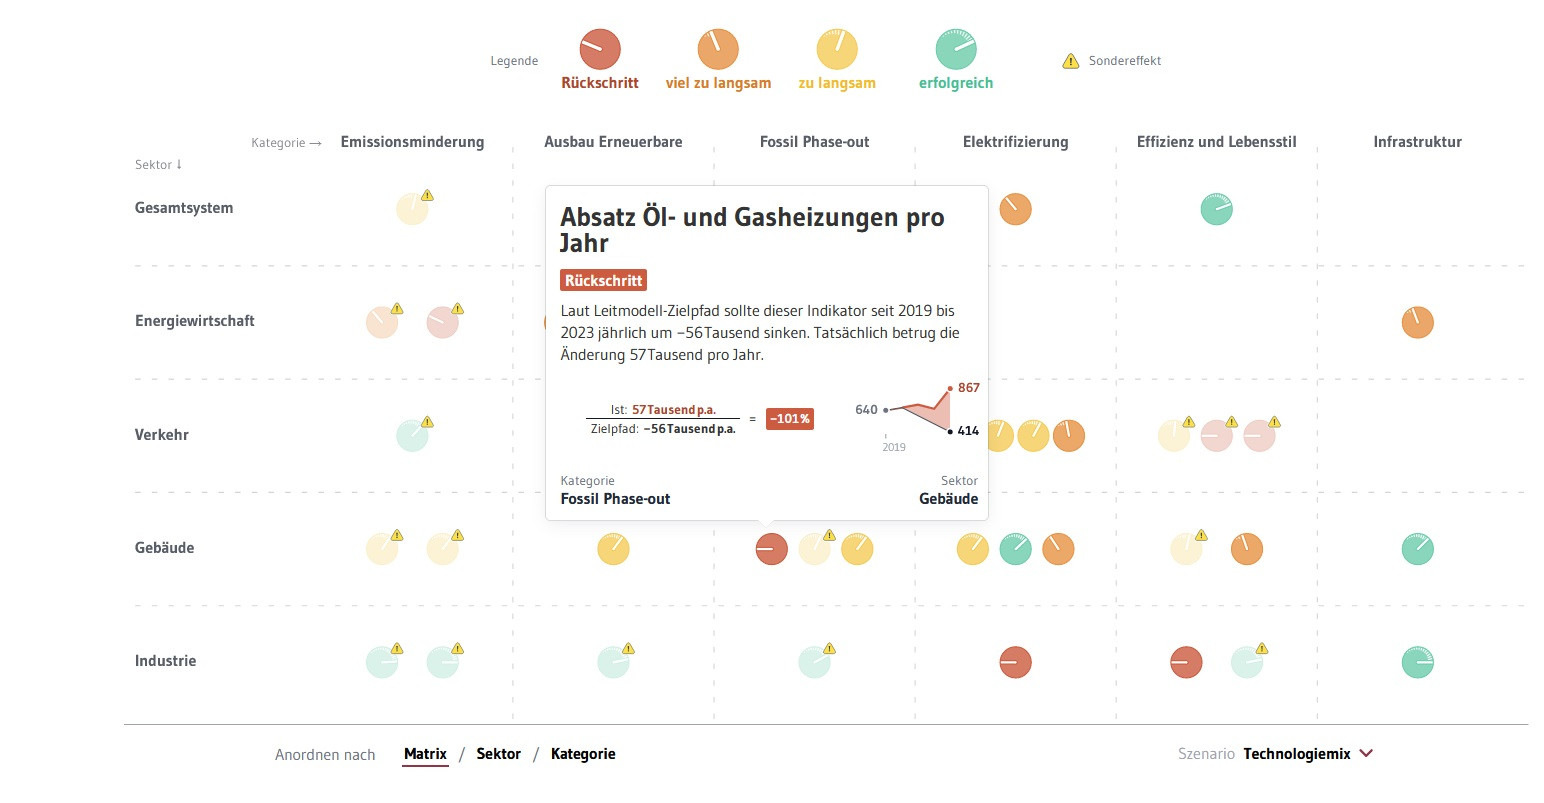Click faded green gauge in Verkehr Emissionsminderung
Screen dimensions: 1544x803
(x=412, y=435)
